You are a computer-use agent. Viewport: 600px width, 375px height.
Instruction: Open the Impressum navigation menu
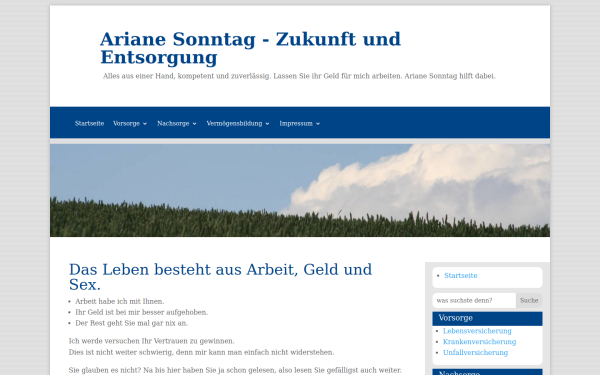pos(296,124)
